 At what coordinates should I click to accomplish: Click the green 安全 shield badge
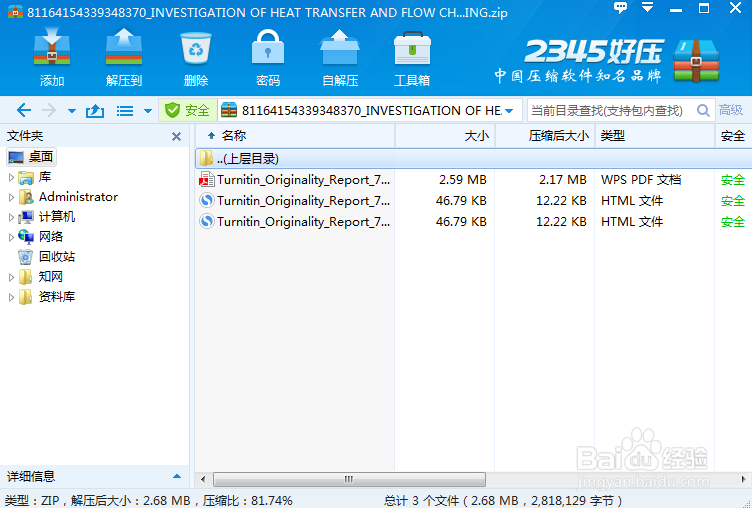(188, 111)
